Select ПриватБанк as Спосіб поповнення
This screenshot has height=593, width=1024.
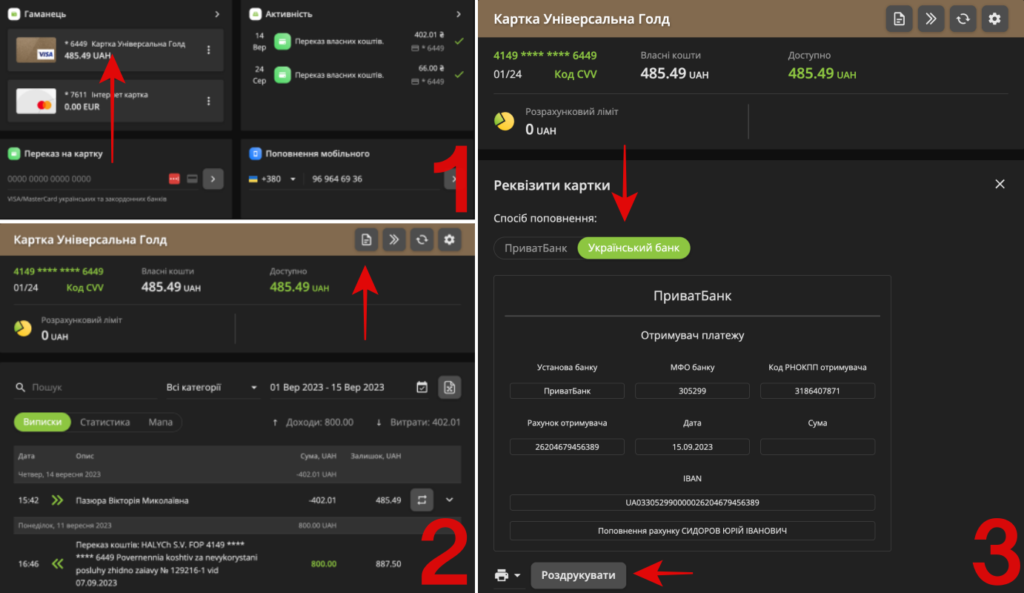[536, 248]
